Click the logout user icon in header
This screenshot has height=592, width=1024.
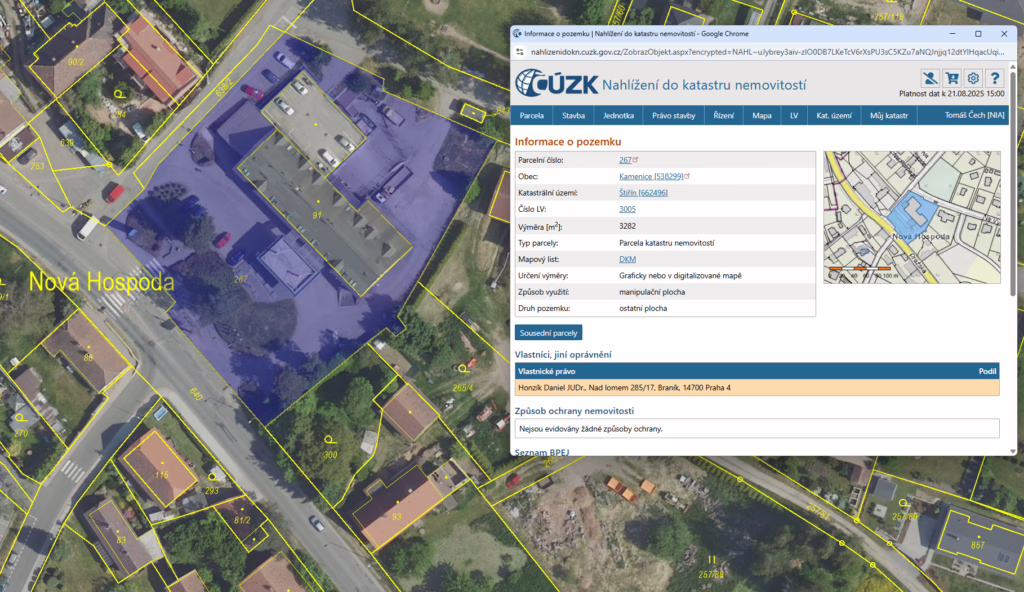pos(929,78)
